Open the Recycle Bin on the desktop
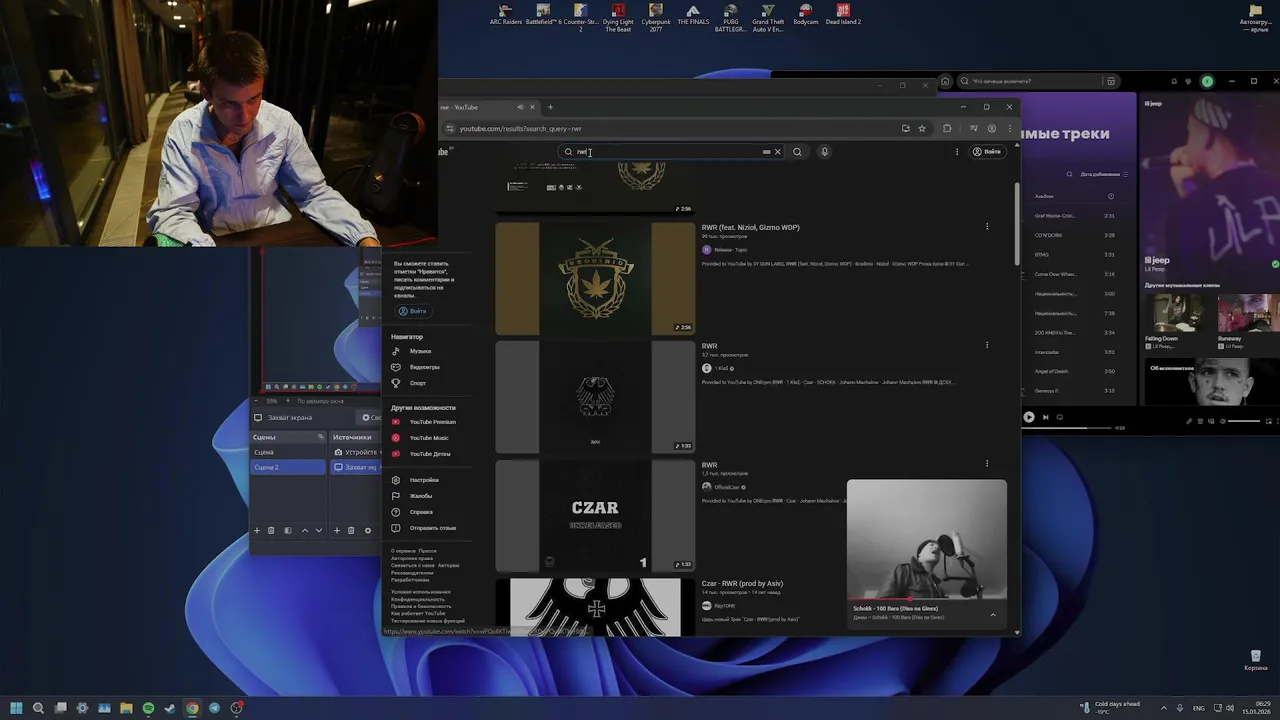The height and width of the screenshot is (720, 1280). pos(1254,661)
